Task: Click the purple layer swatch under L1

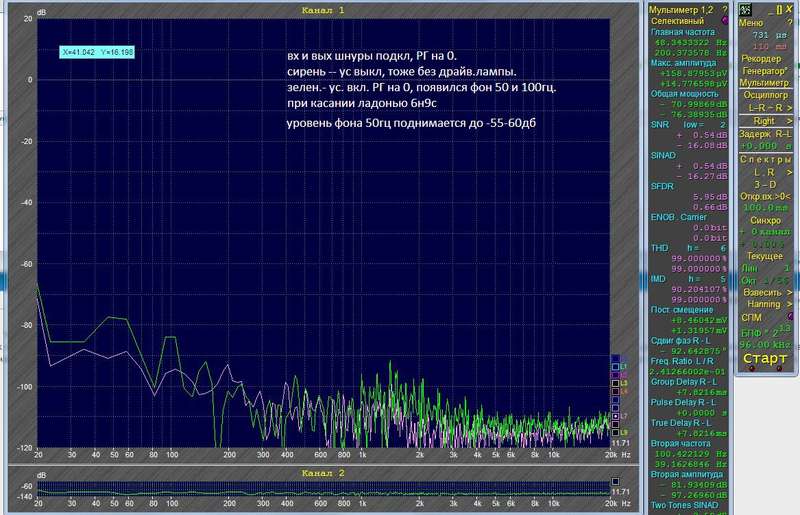Action: click(615, 375)
